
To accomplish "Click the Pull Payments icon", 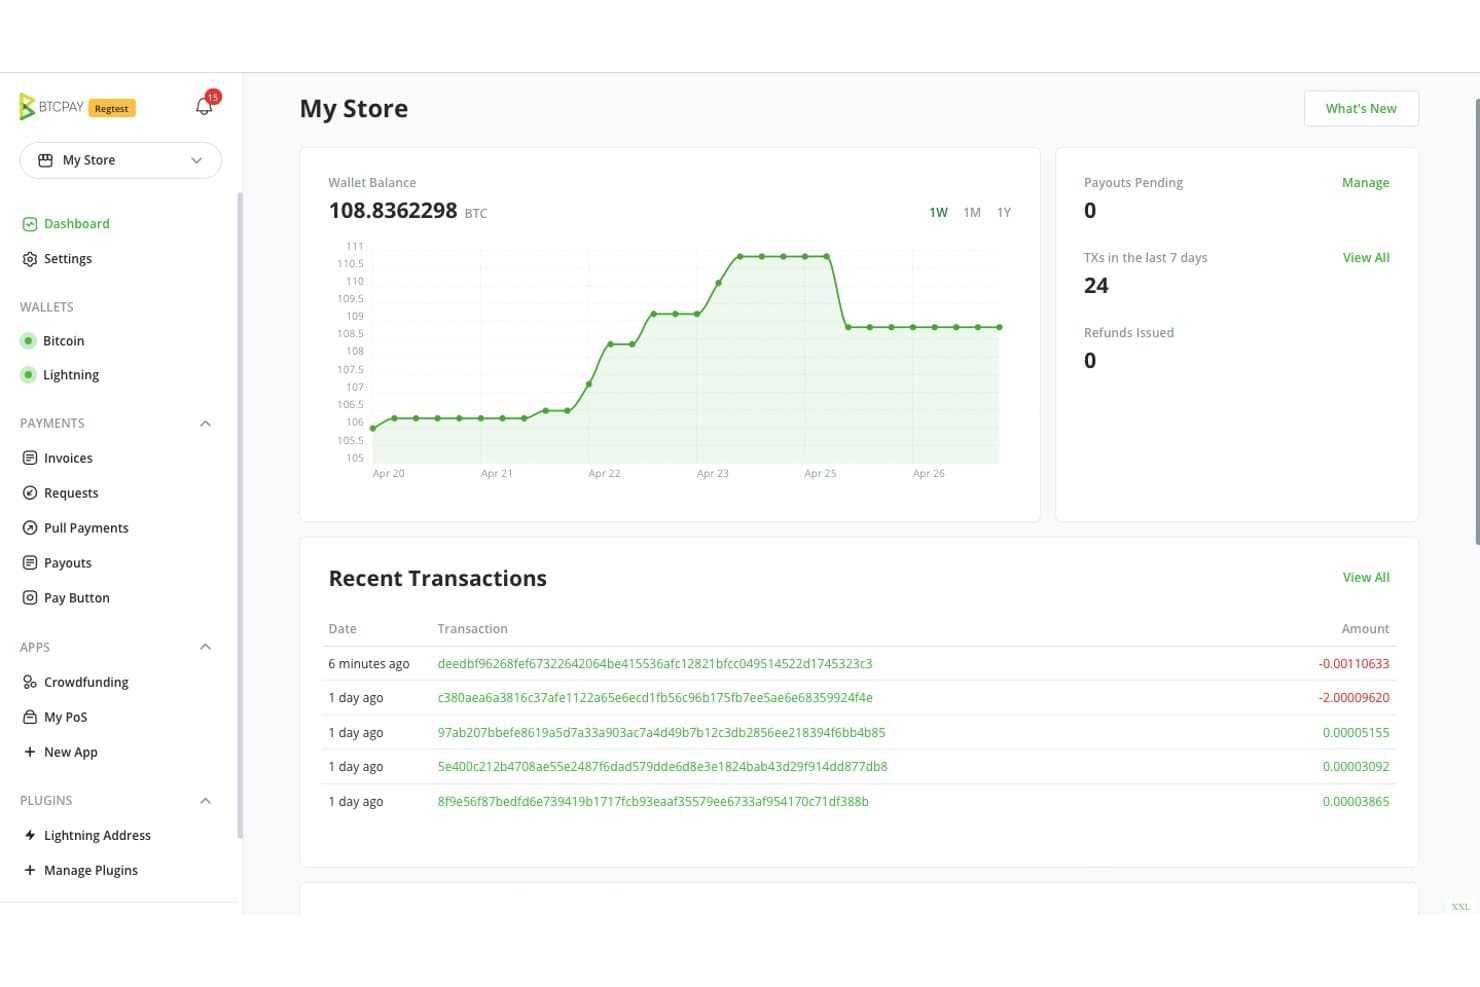I will tap(30, 528).
